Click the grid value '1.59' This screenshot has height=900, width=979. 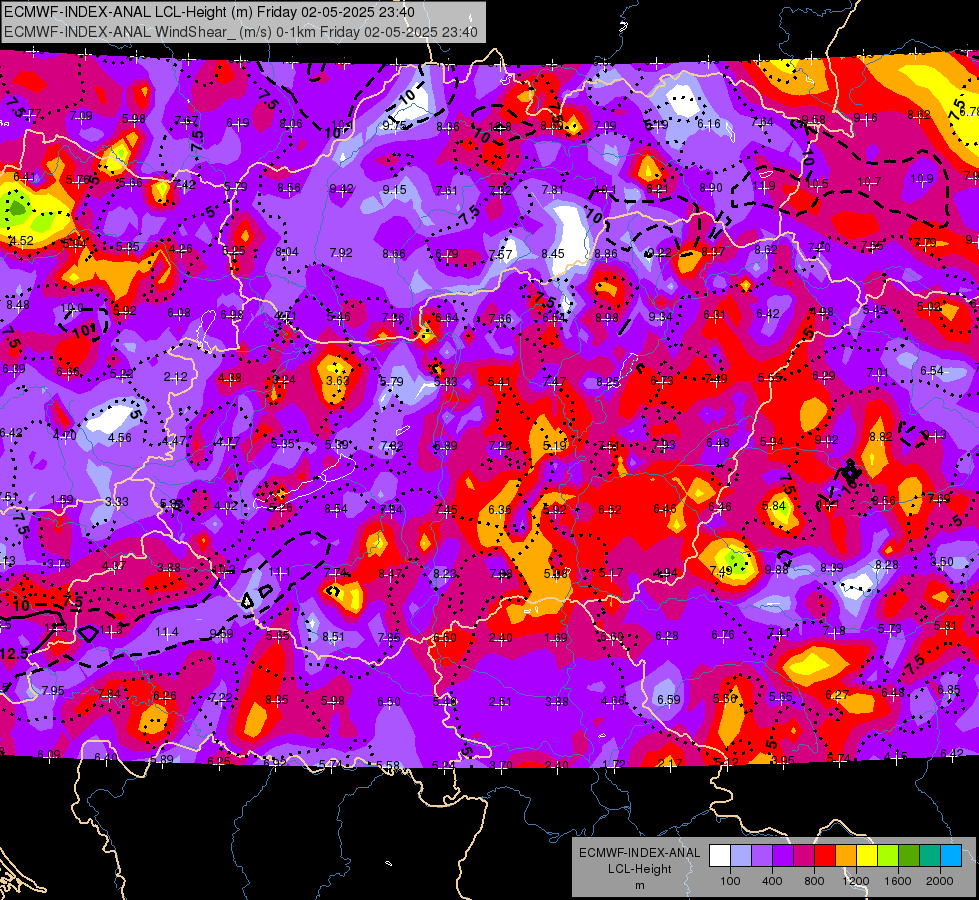tap(62, 500)
